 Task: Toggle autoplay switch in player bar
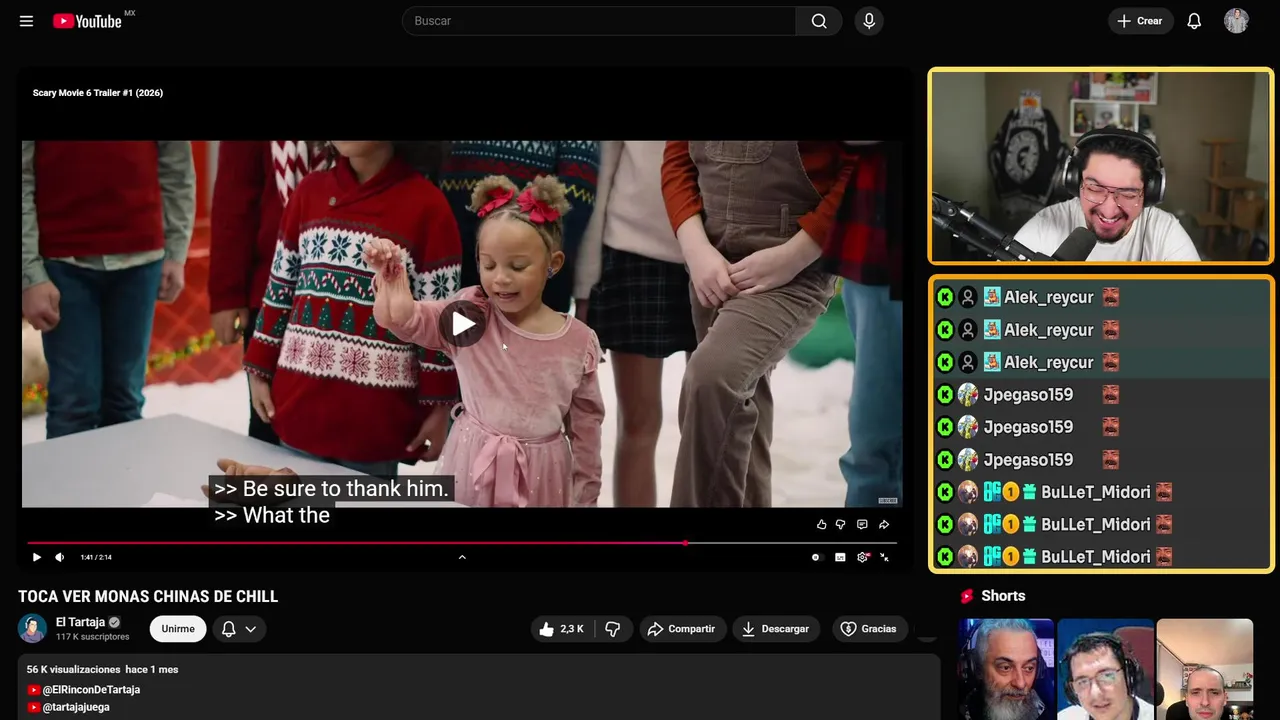(x=816, y=557)
